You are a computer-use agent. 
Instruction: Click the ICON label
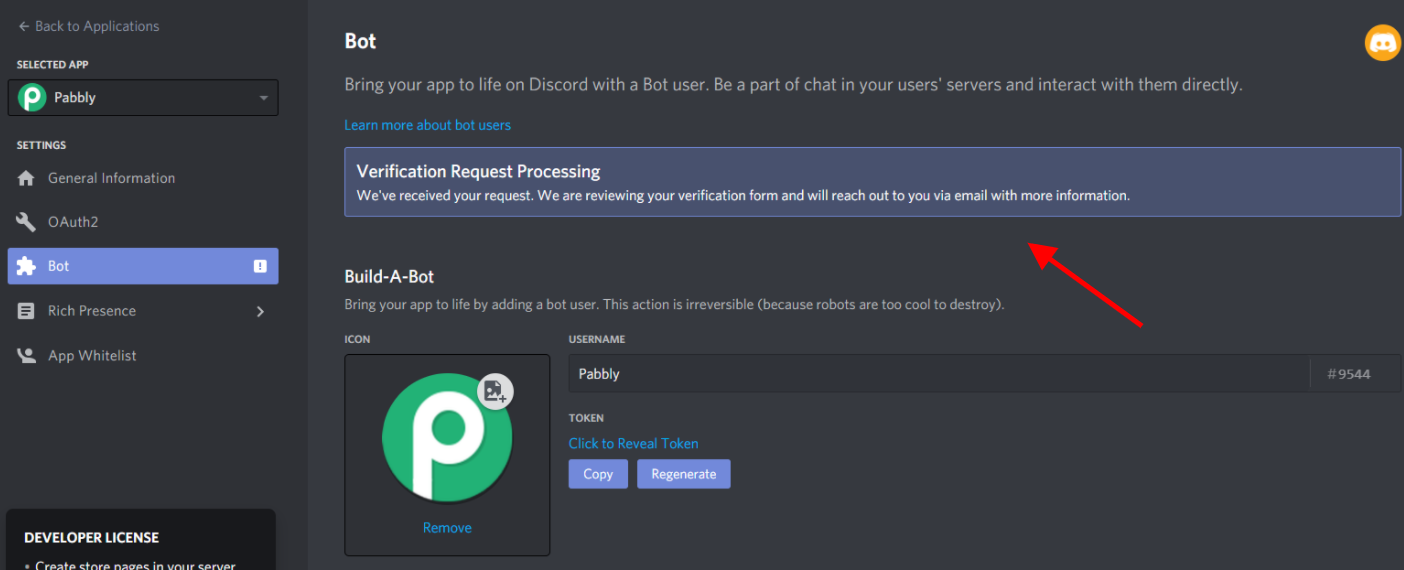point(357,339)
